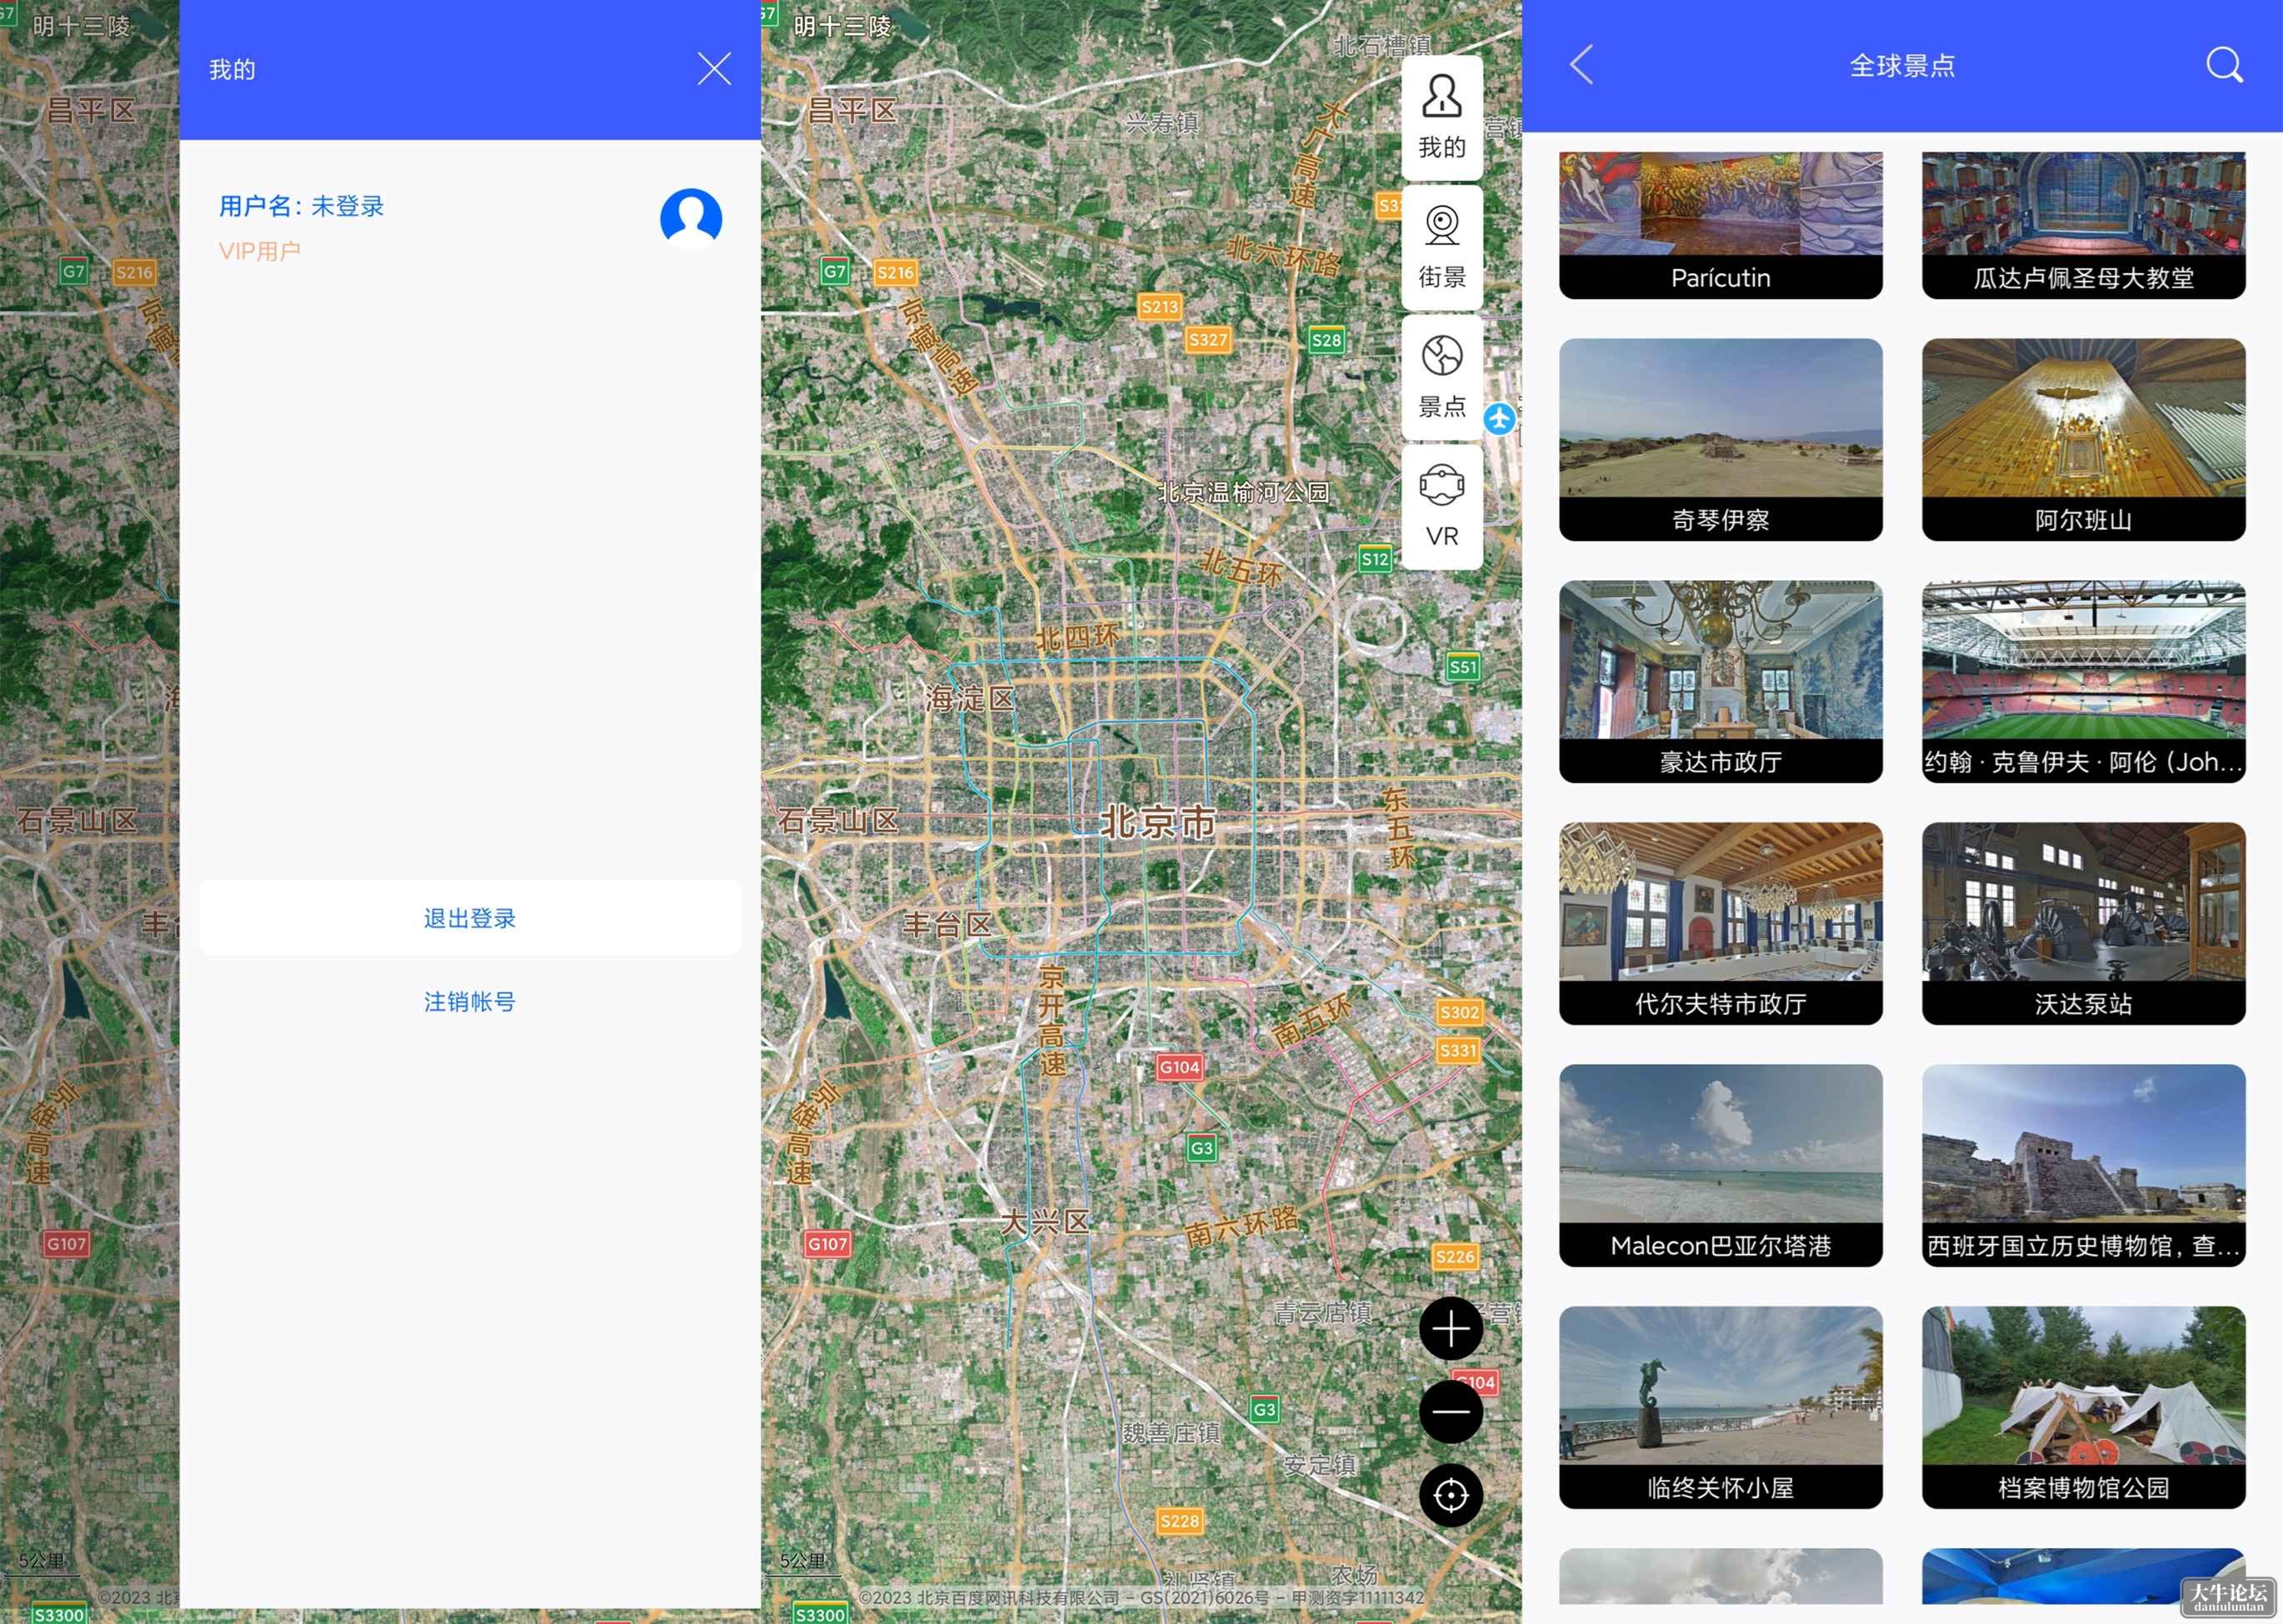
Task: Zoom out with the minus button
Action: point(1451,1411)
